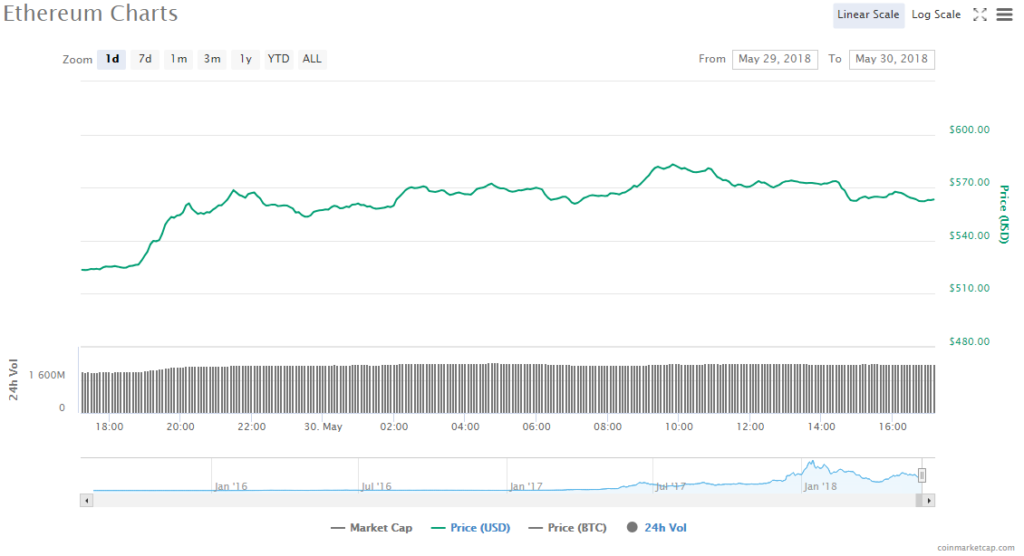Grab the navigator range handle near Jan '18
Screen dimensions: 1024x556
click(x=922, y=475)
